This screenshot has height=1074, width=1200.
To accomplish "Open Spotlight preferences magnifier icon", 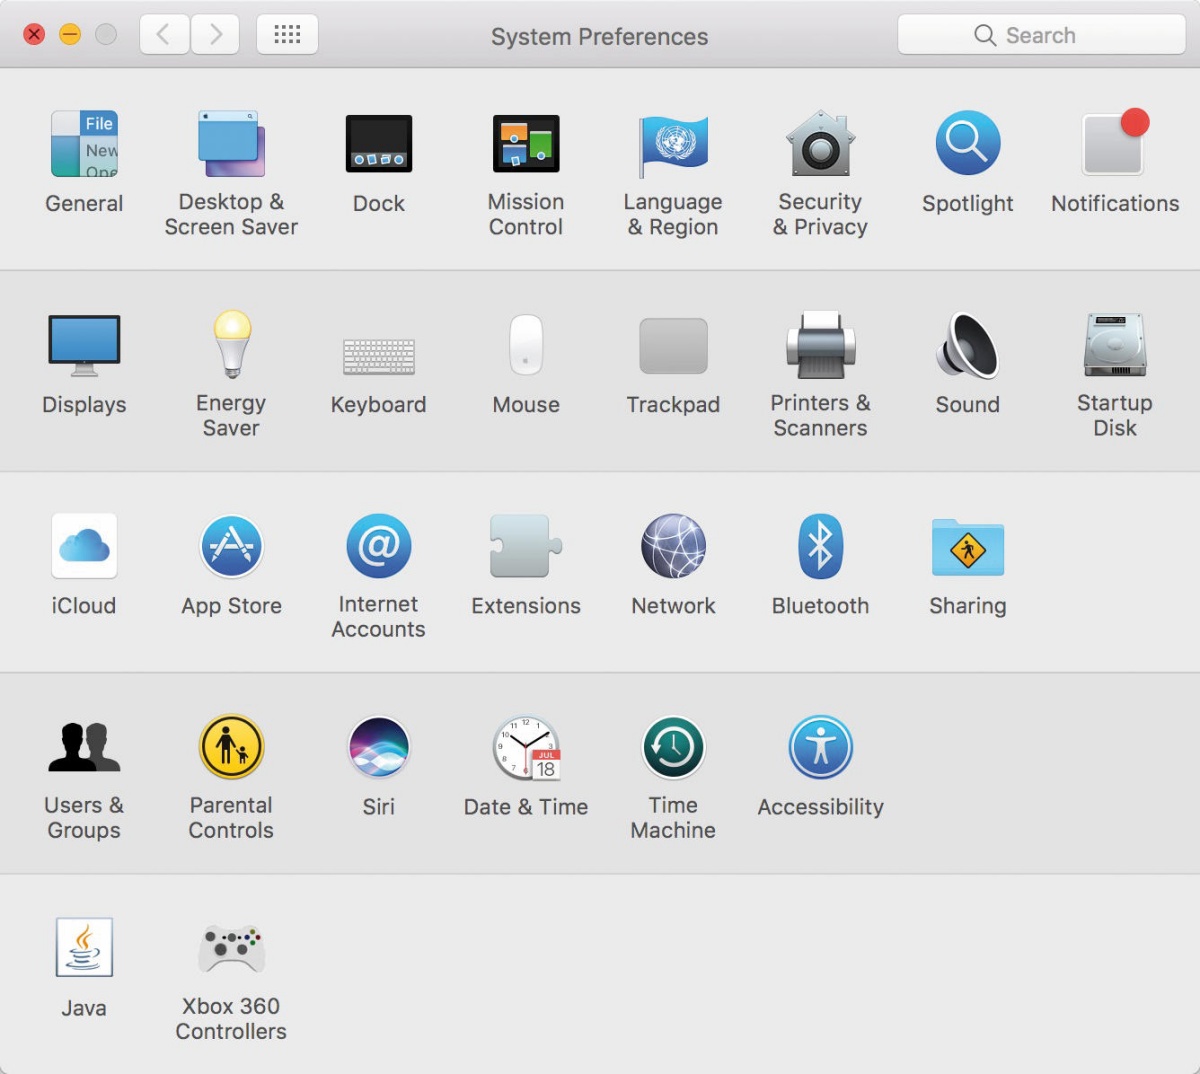I will click(x=968, y=143).
